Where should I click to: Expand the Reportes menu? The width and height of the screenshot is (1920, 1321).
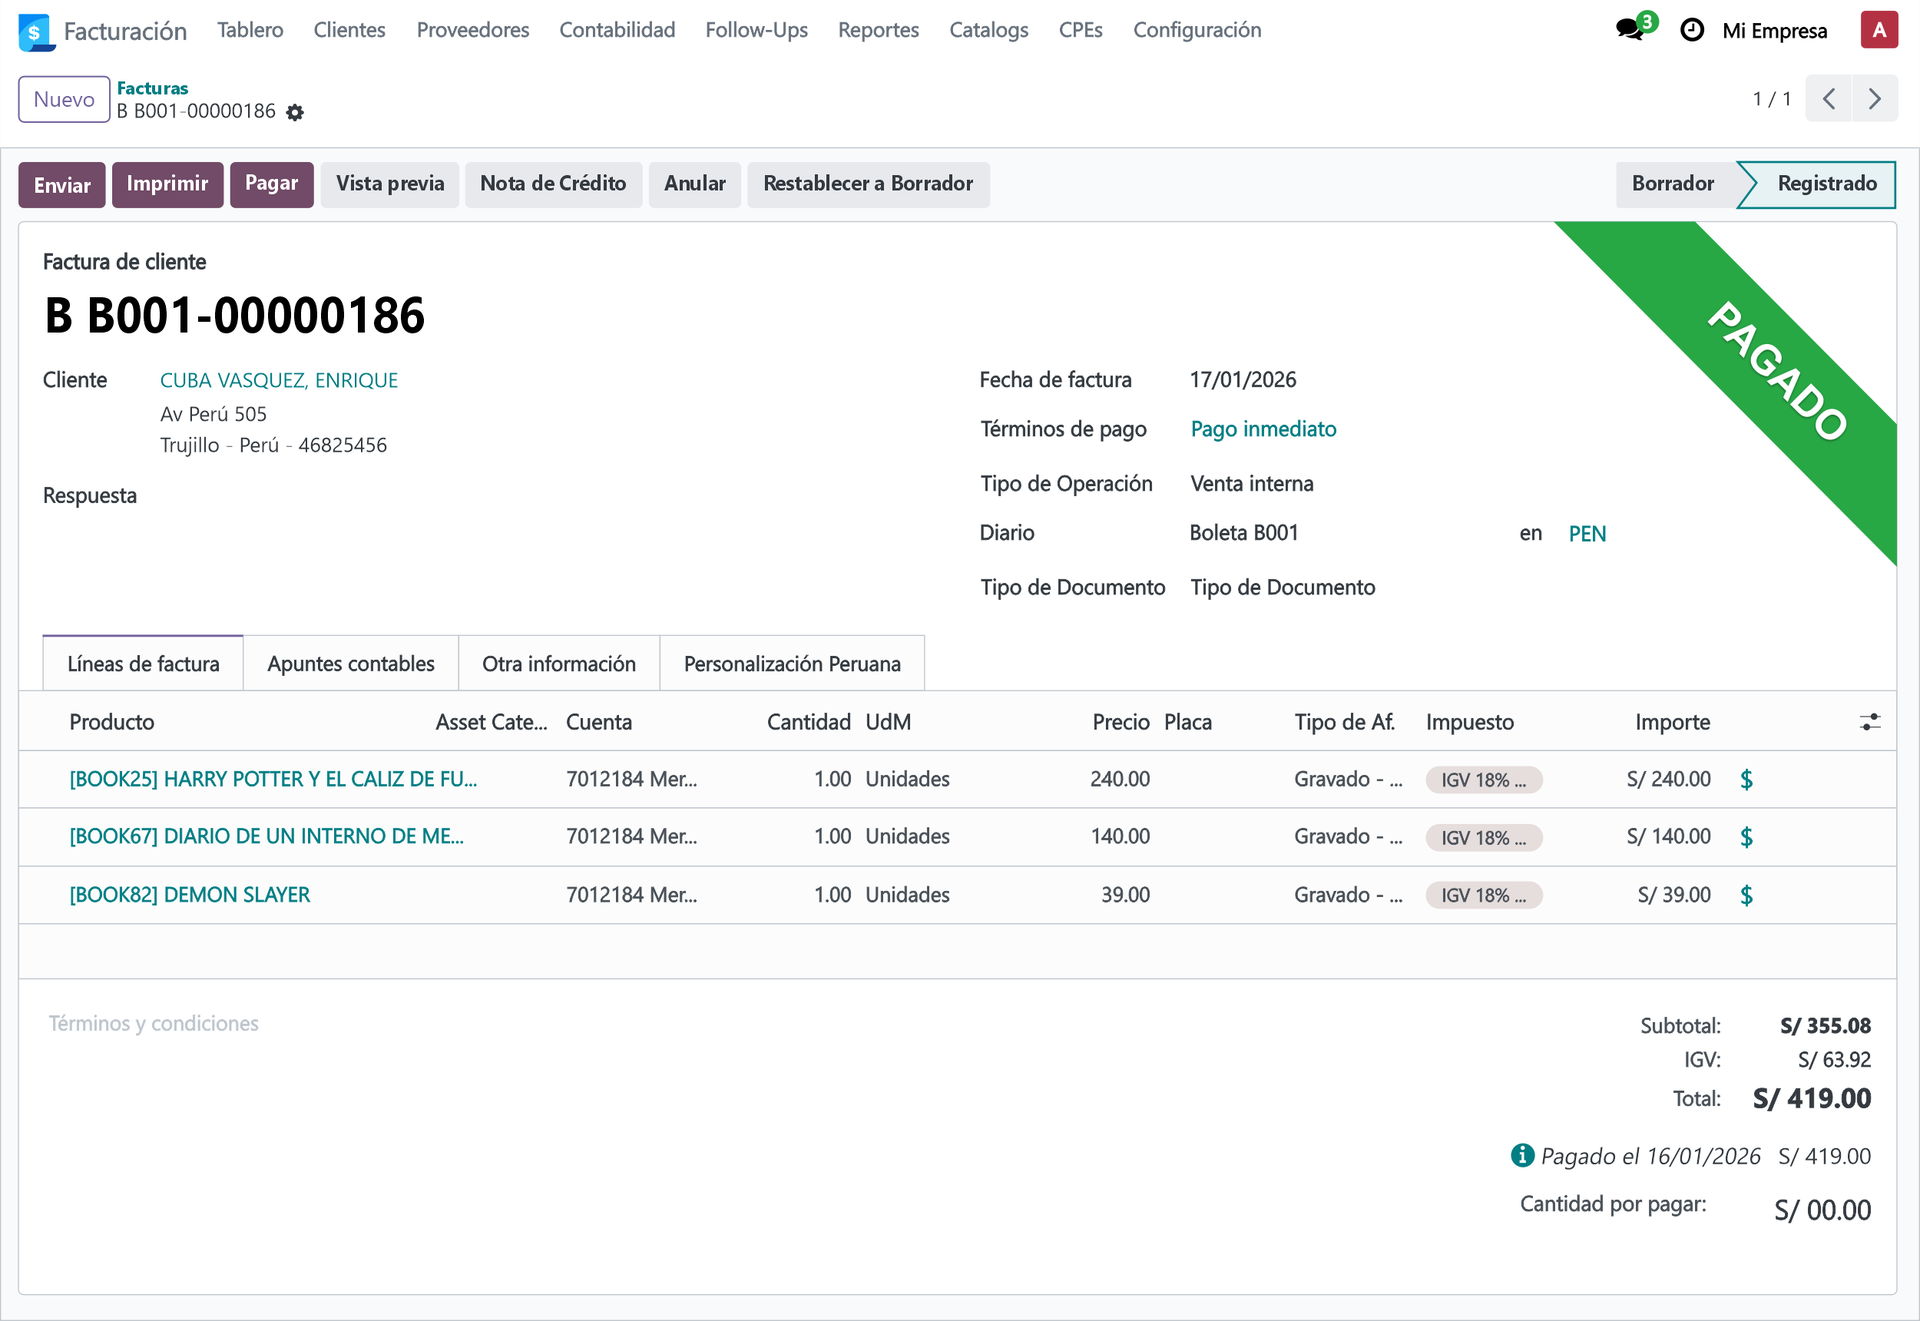pyautogui.click(x=877, y=30)
